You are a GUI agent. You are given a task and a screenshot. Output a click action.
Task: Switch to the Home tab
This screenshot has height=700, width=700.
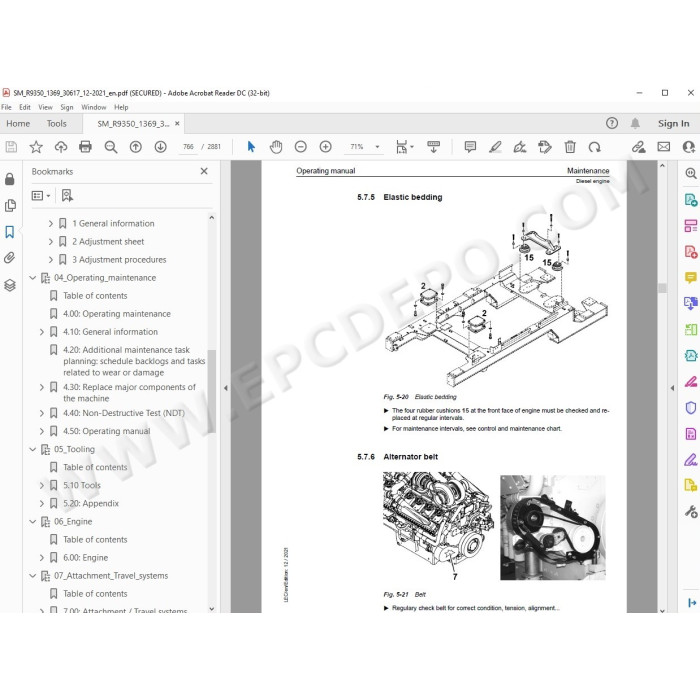tap(18, 123)
